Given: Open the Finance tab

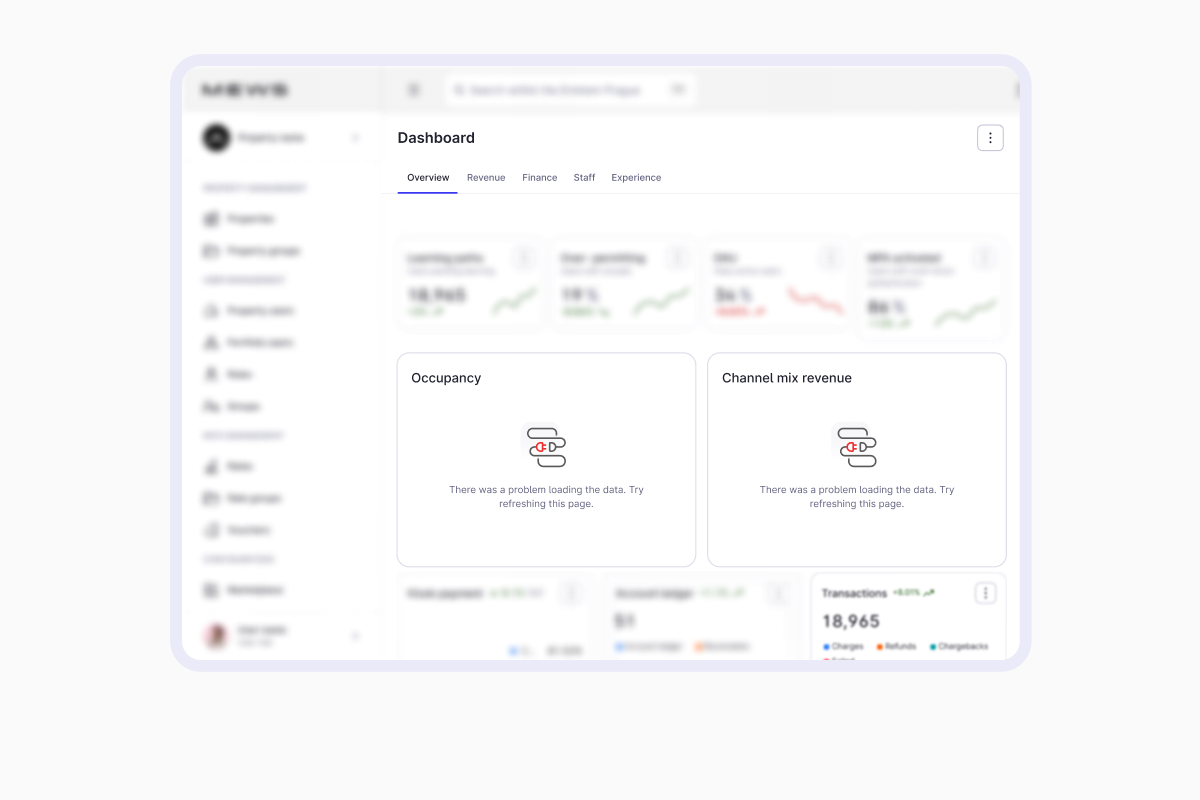Looking at the screenshot, I should (x=539, y=178).
